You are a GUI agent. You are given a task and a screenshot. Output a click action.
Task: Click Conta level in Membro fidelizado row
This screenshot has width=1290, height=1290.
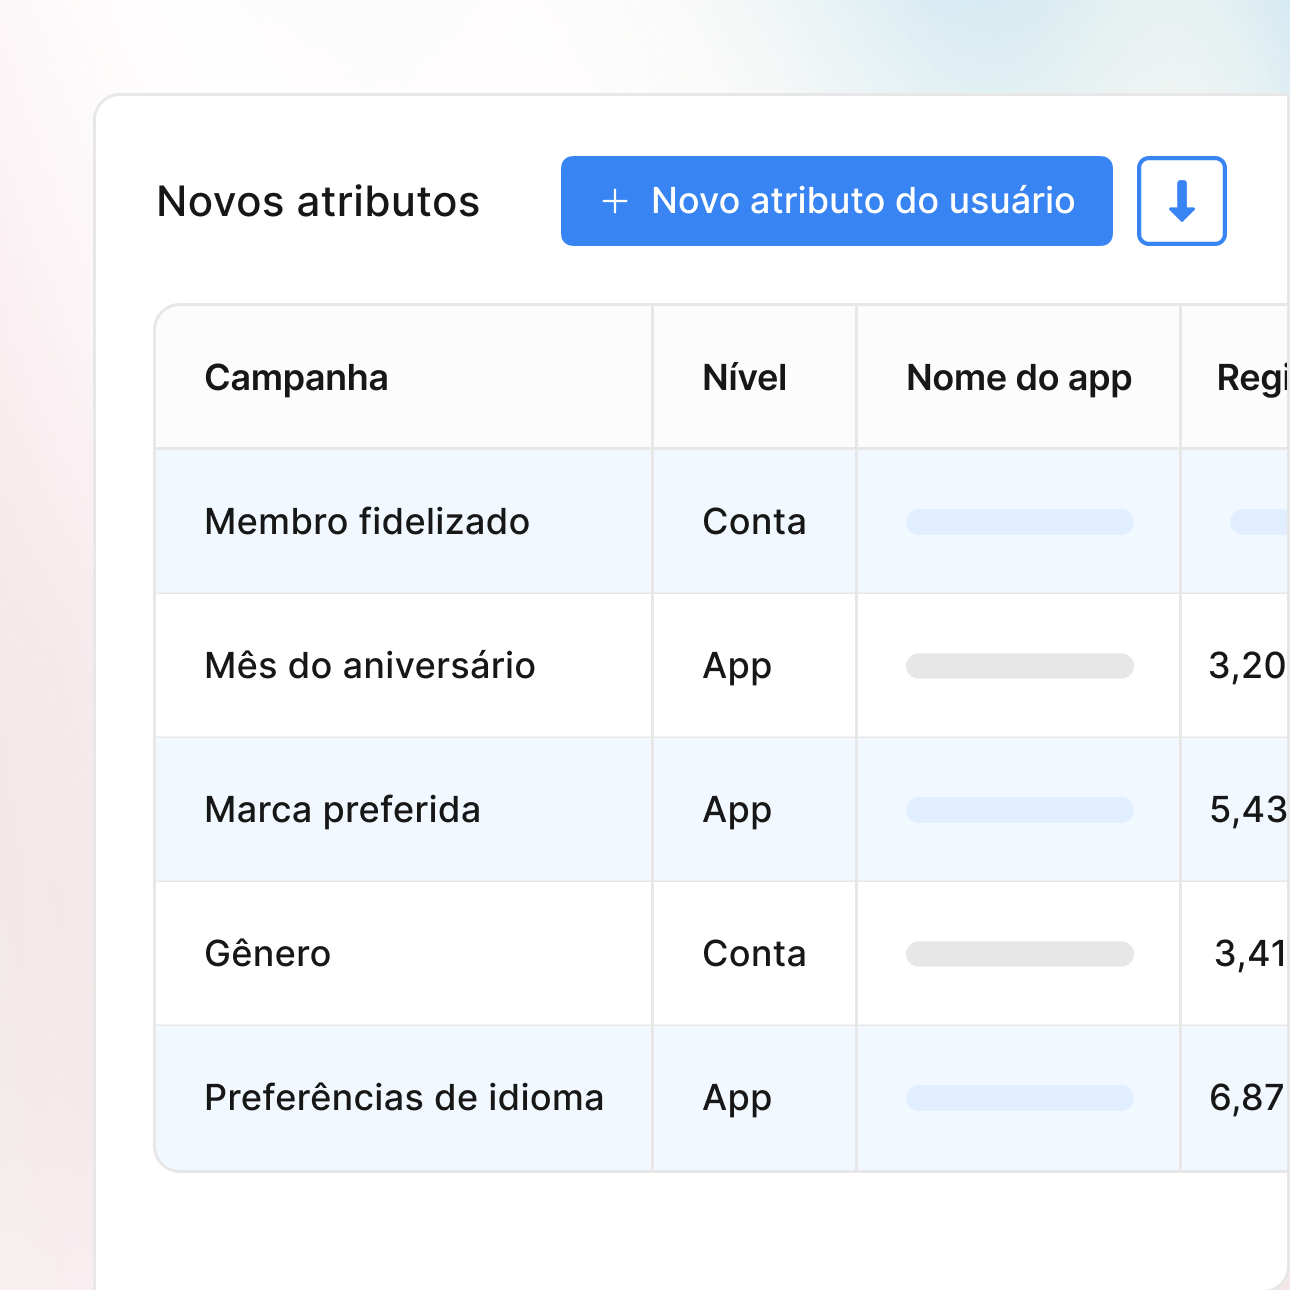point(754,522)
